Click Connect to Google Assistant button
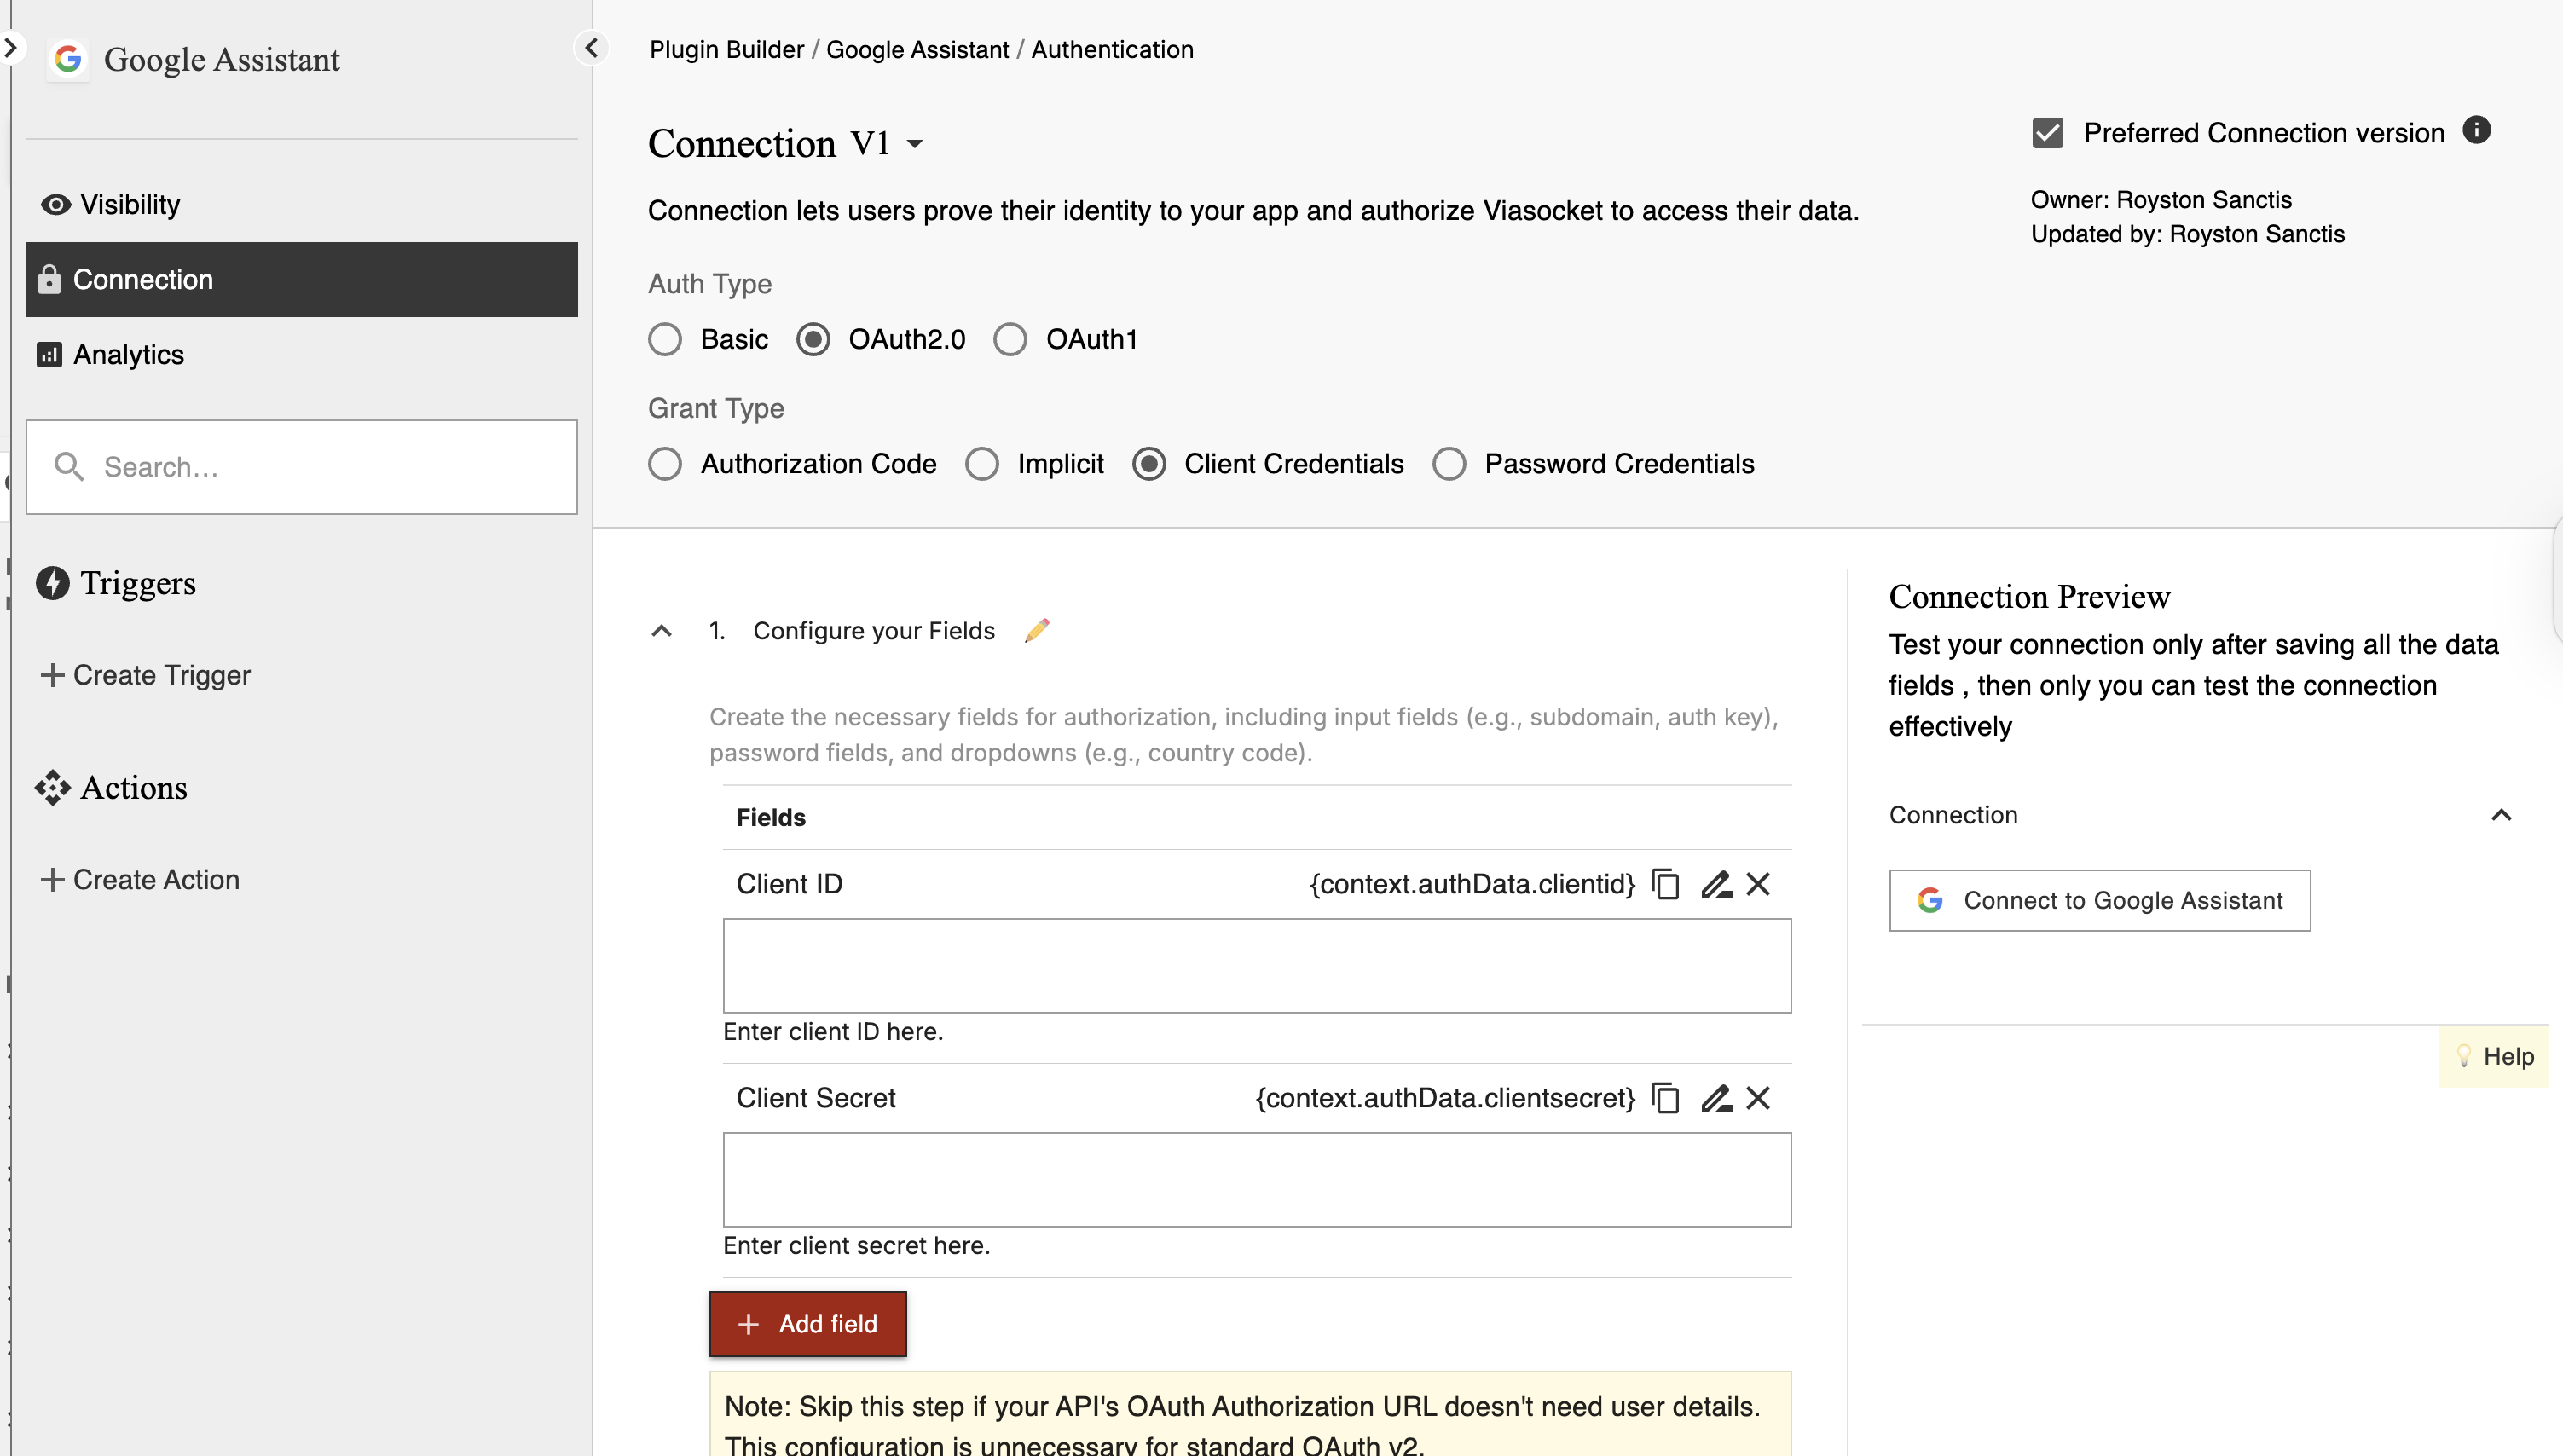 pyautogui.click(x=2099, y=900)
